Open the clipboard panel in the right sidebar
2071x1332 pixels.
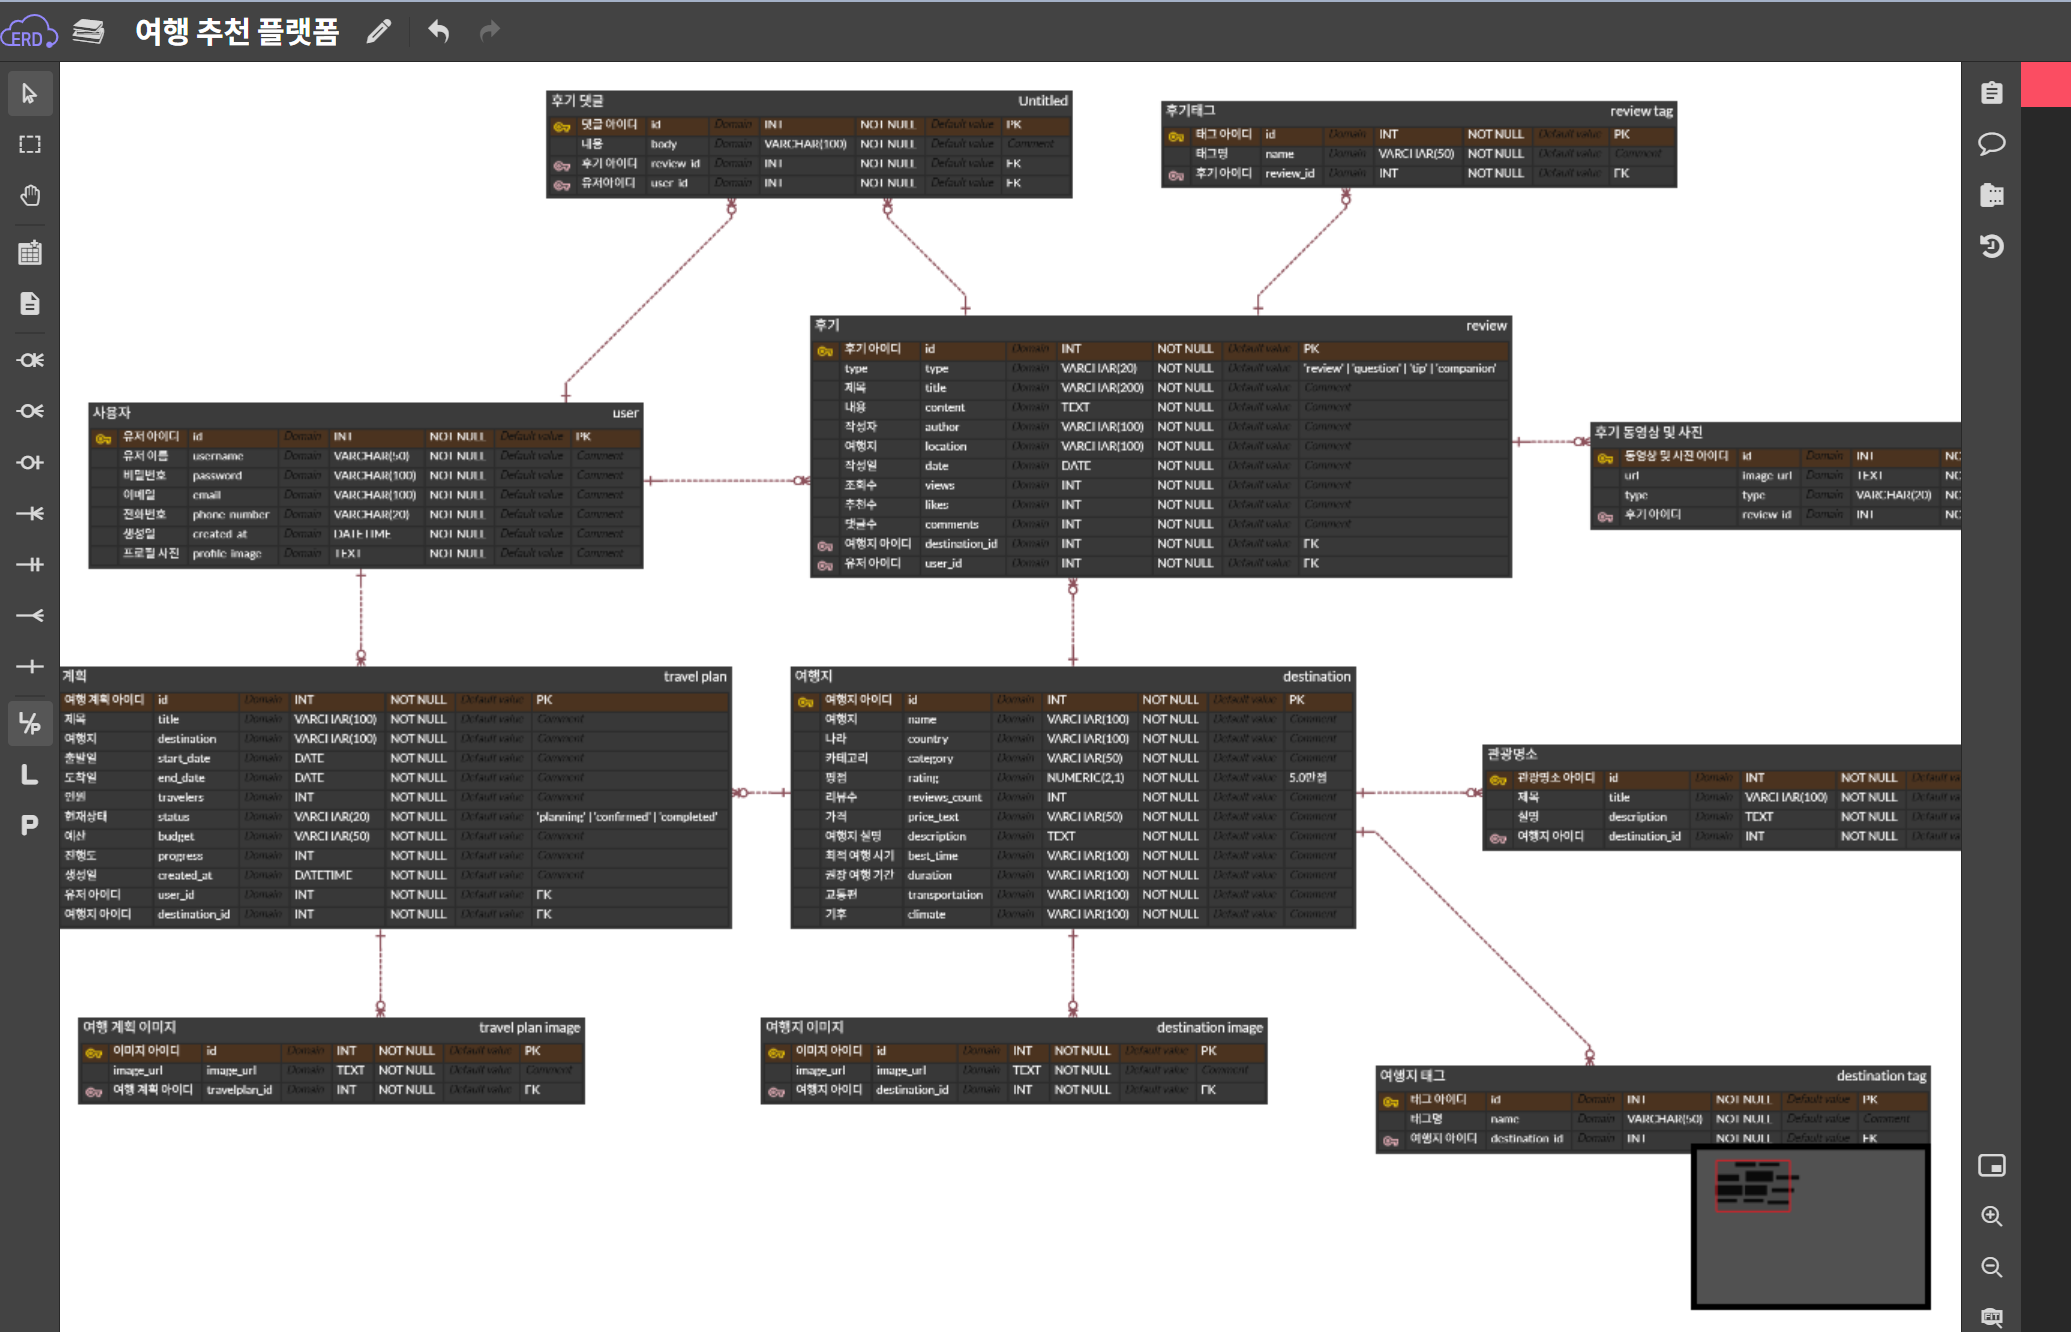point(1992,93)
